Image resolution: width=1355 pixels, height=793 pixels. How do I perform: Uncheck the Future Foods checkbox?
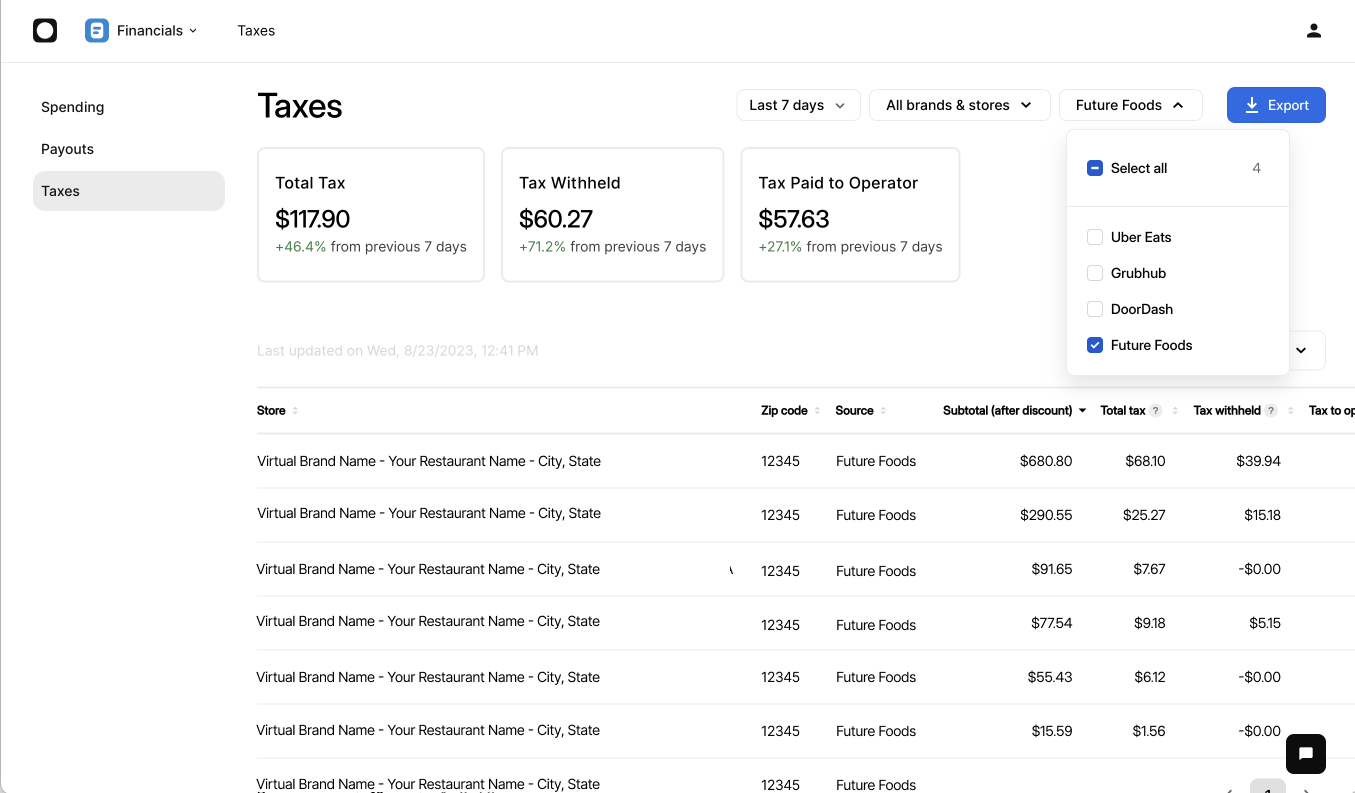click(1095, 345)
